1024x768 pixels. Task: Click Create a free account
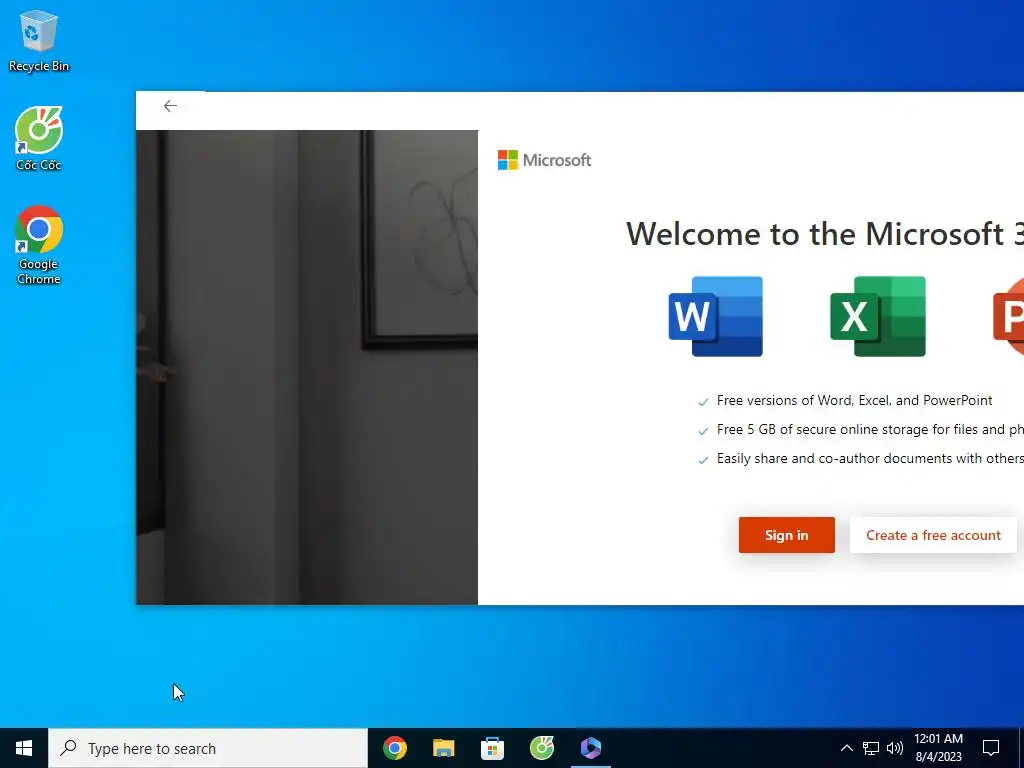[x=933, y=535]
